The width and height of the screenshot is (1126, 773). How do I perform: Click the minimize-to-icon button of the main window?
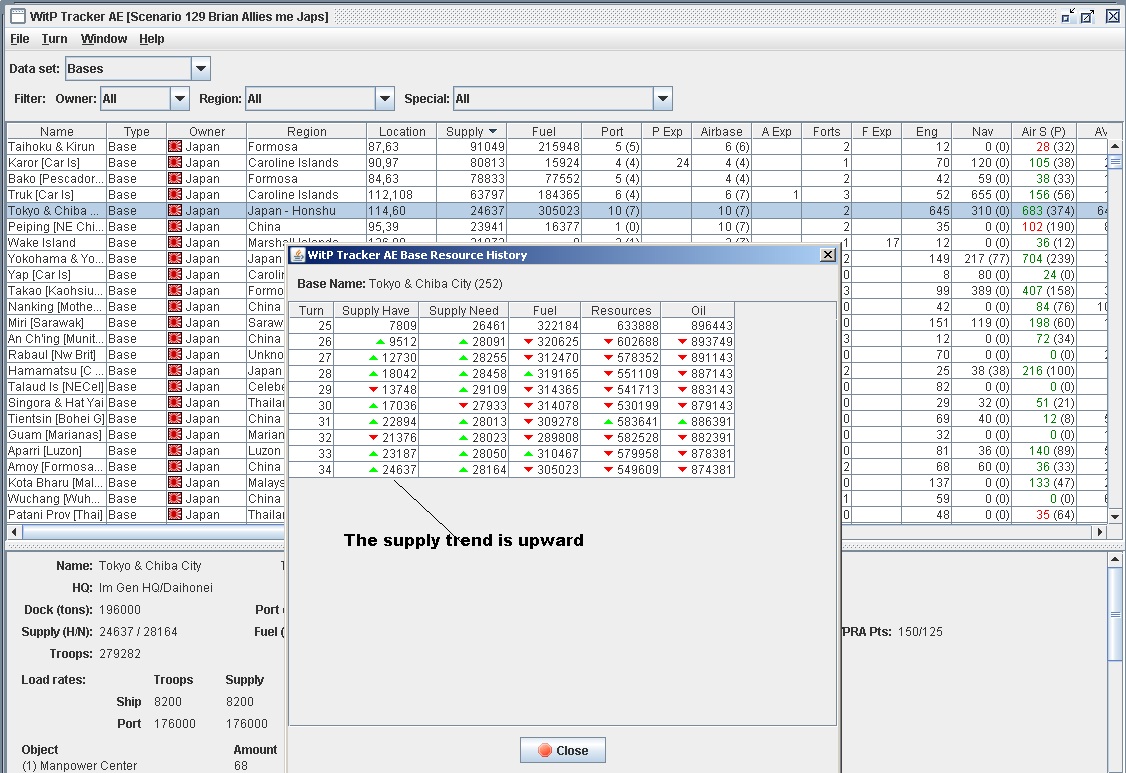click(1068, 16)
